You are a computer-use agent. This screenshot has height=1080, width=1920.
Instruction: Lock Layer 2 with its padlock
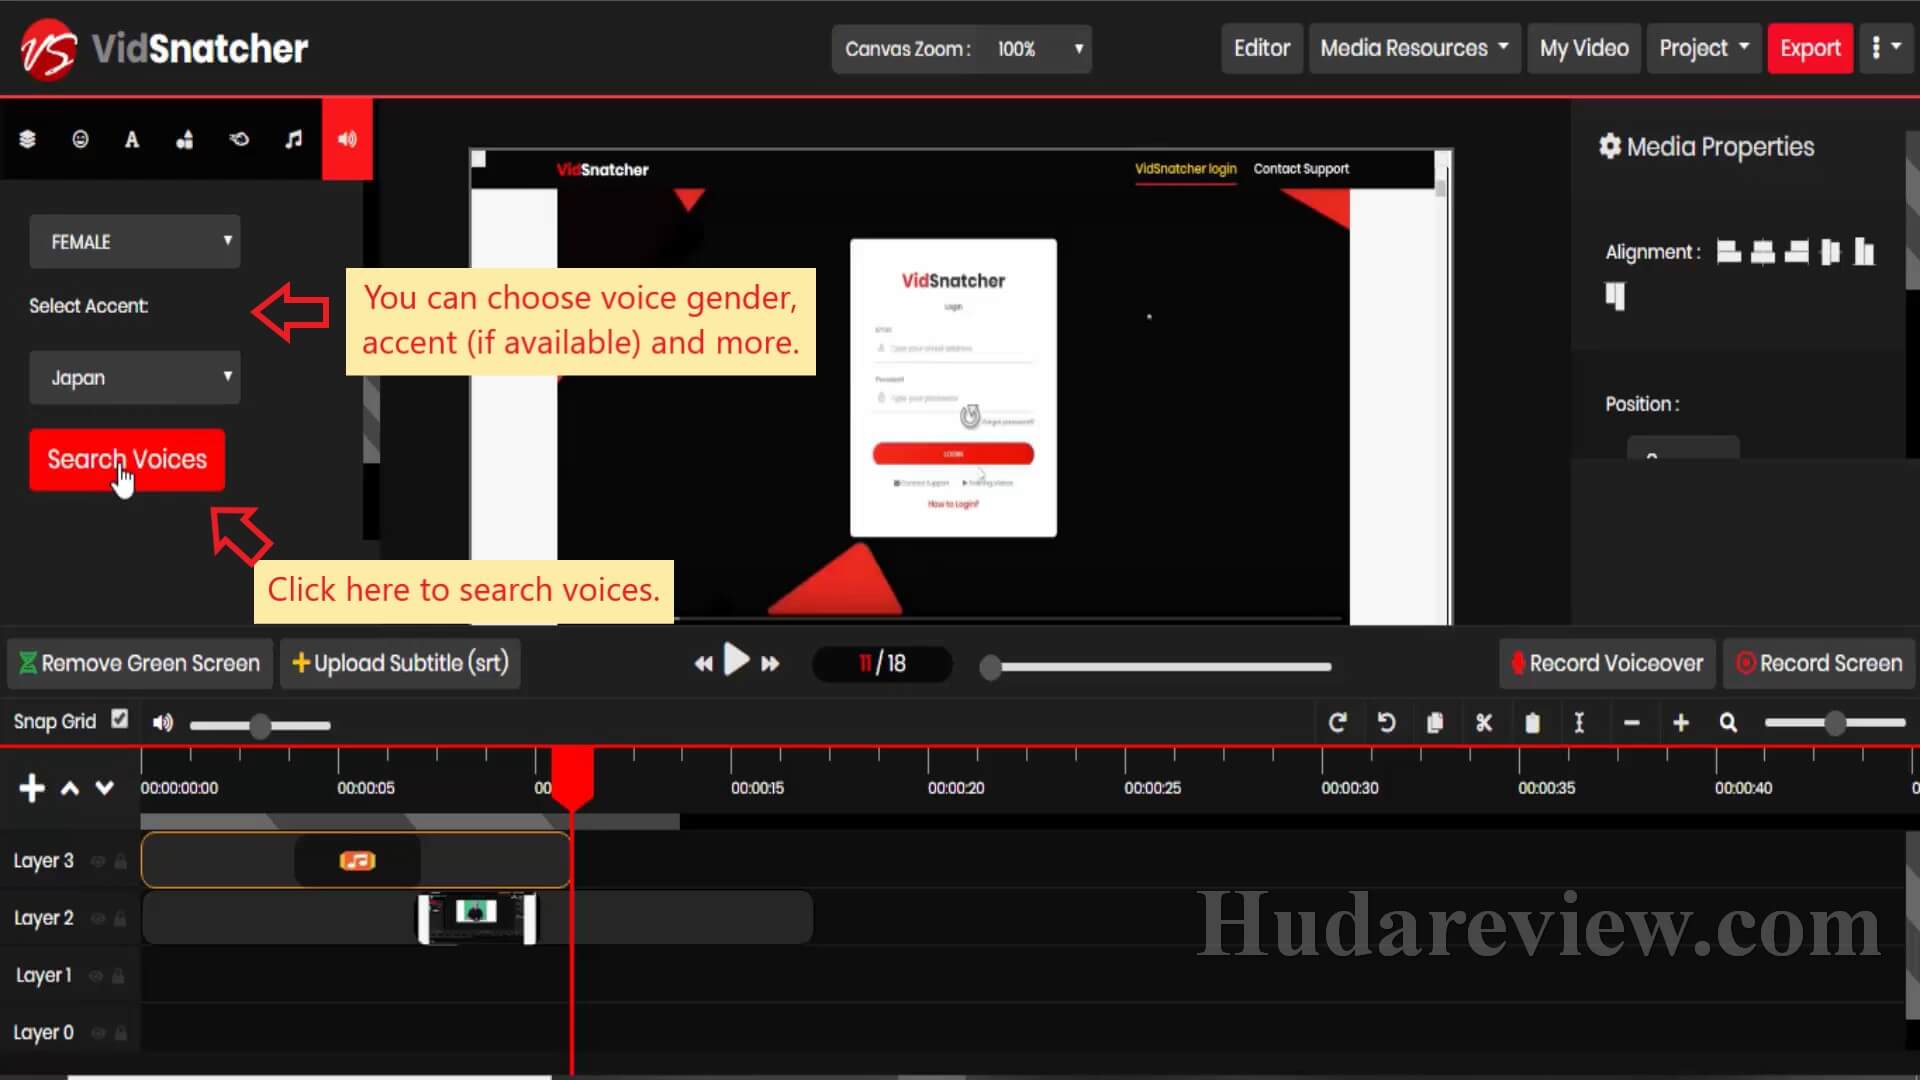coord(120,918)
